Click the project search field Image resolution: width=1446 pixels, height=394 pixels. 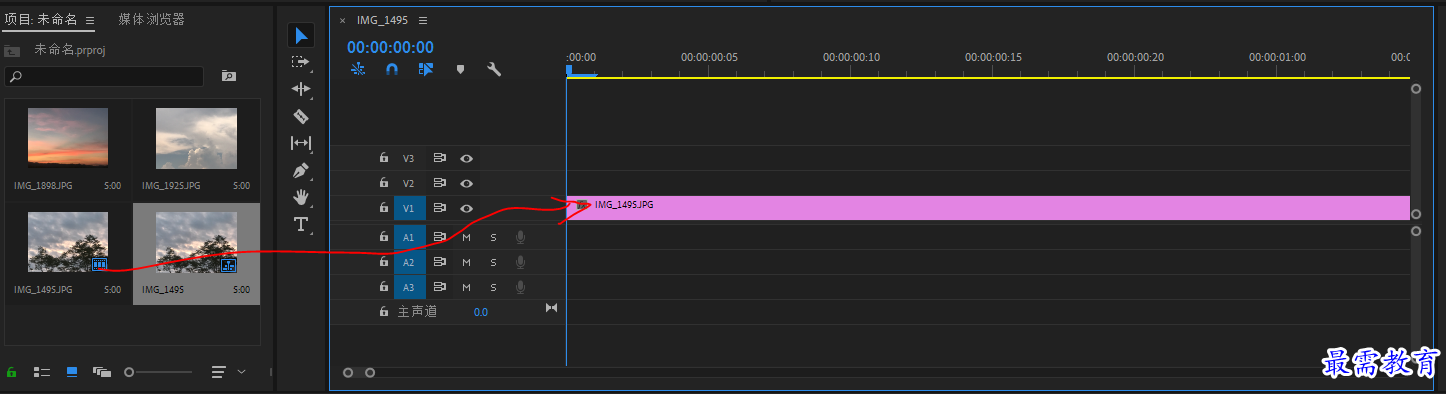(104, 76)
